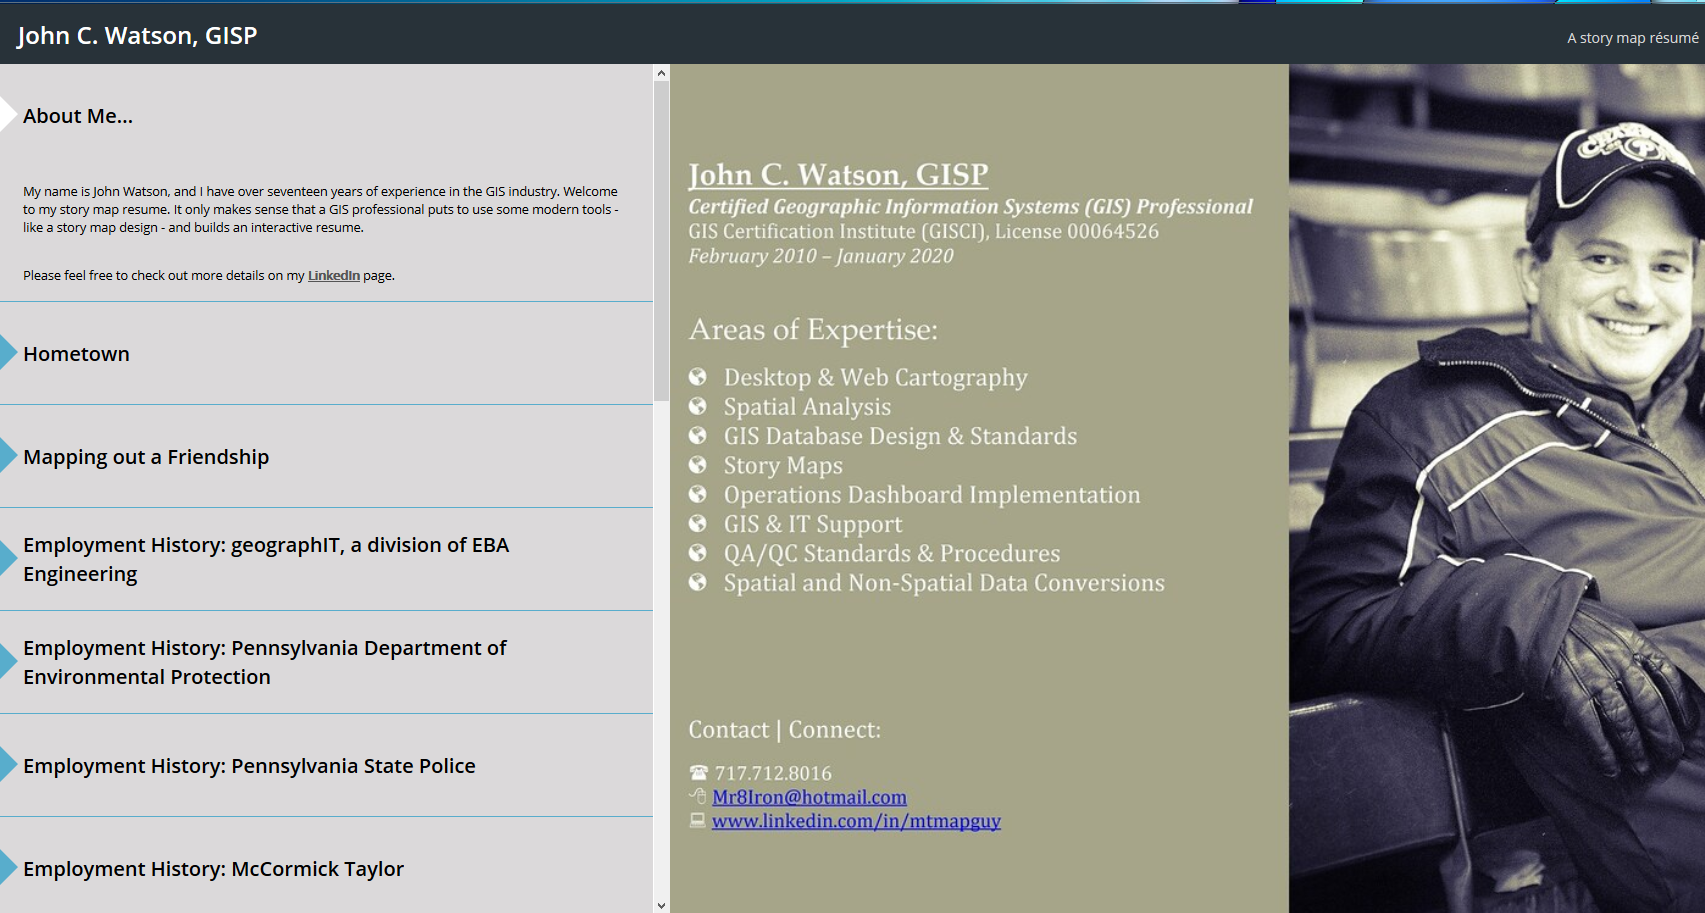Open the Employment History: Pennsylvania State Police section
Image resolution: width=1705 pixels, height=913 pixels.
point(8,765)
